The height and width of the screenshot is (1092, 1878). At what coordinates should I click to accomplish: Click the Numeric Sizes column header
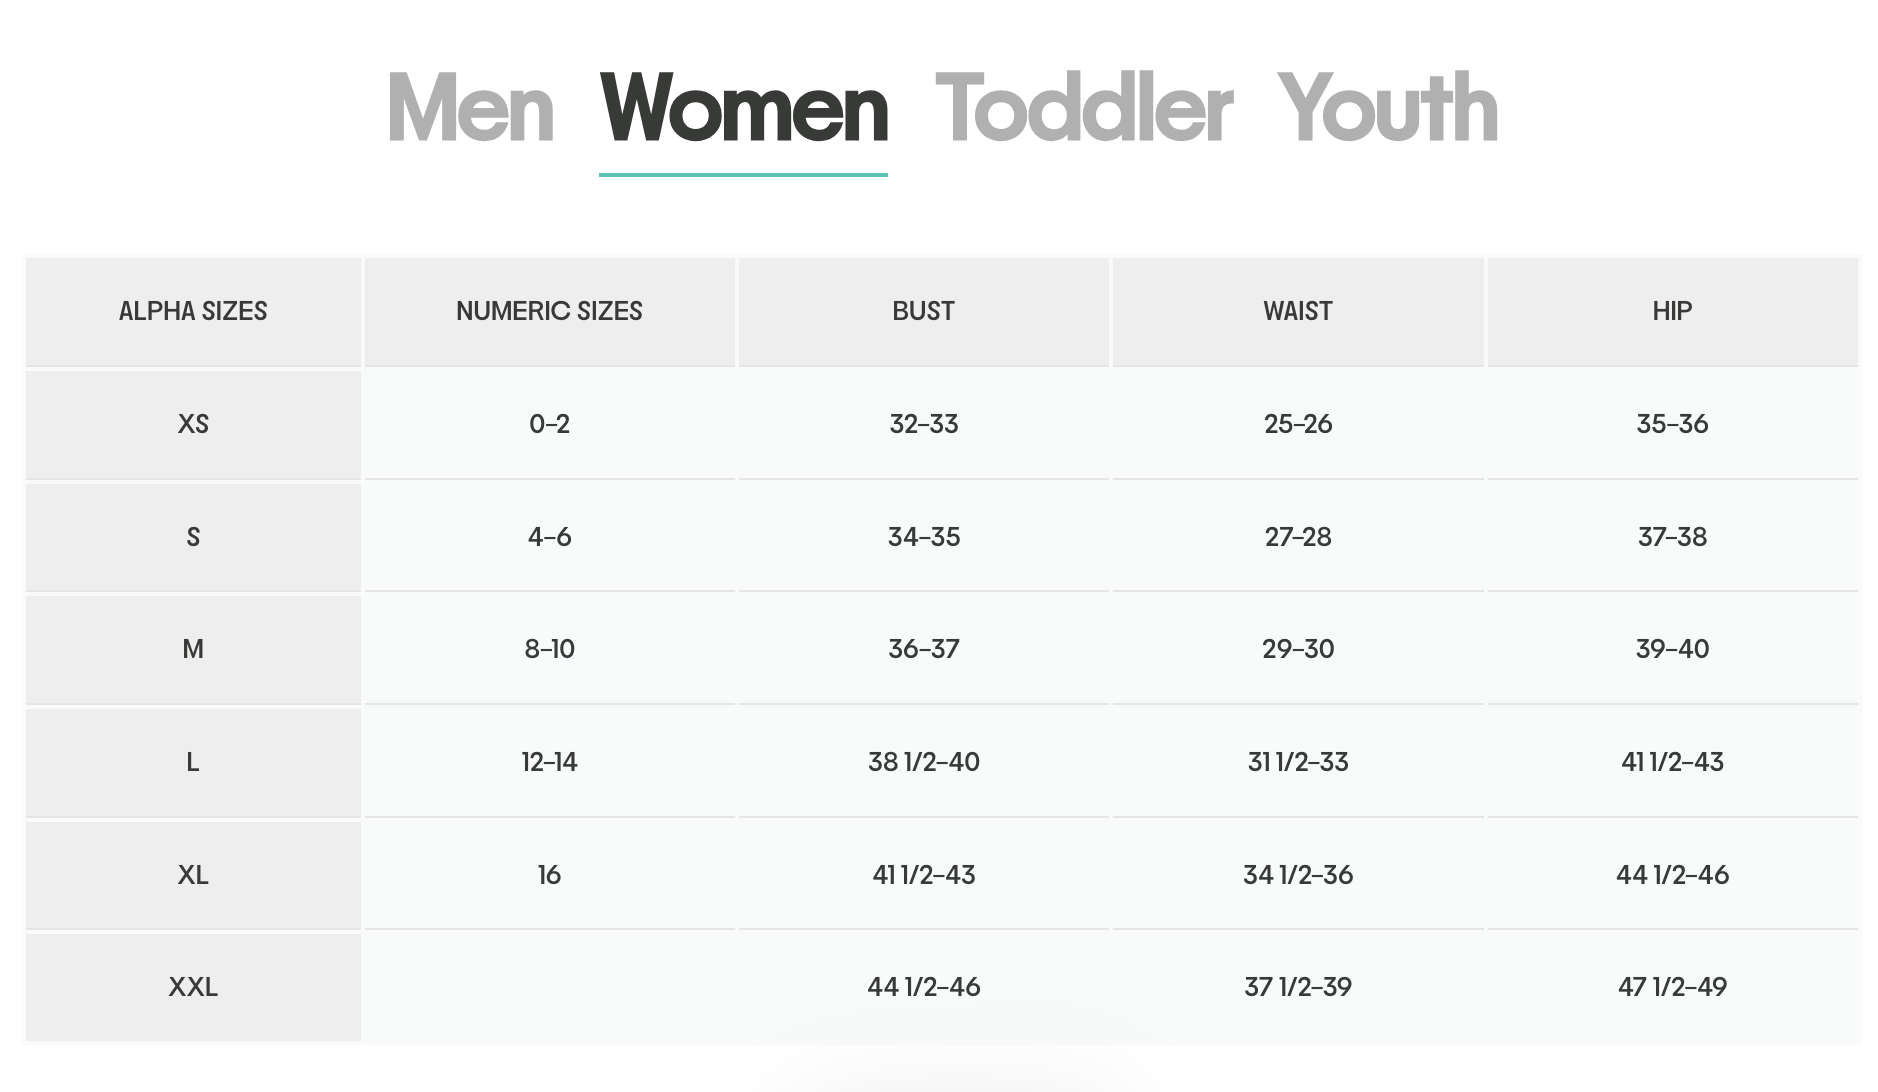(x=549, y=311)
